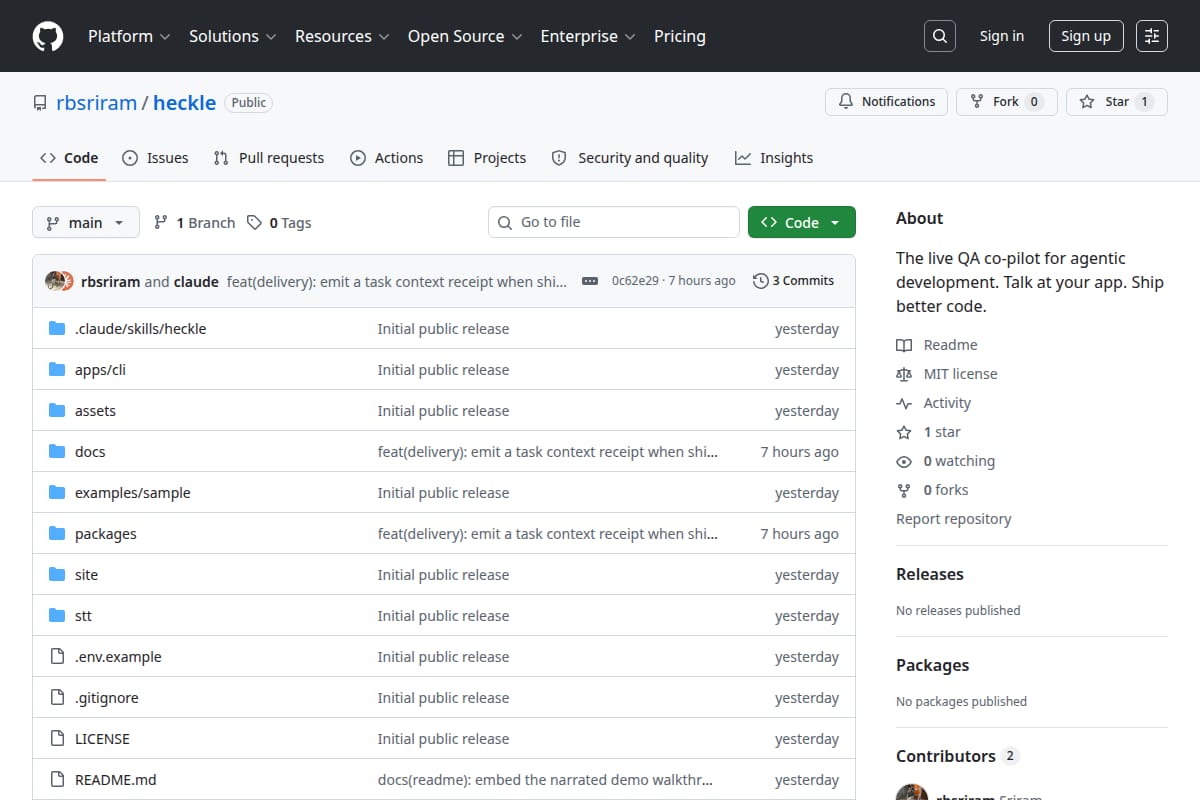
Task: Open the Packages heading link
Action: 932,665
